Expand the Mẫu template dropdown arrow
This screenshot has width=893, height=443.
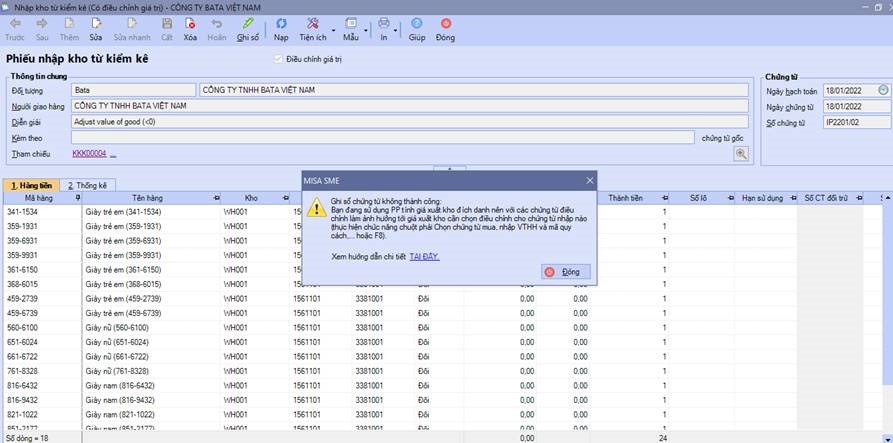click(x=366, y=29)
